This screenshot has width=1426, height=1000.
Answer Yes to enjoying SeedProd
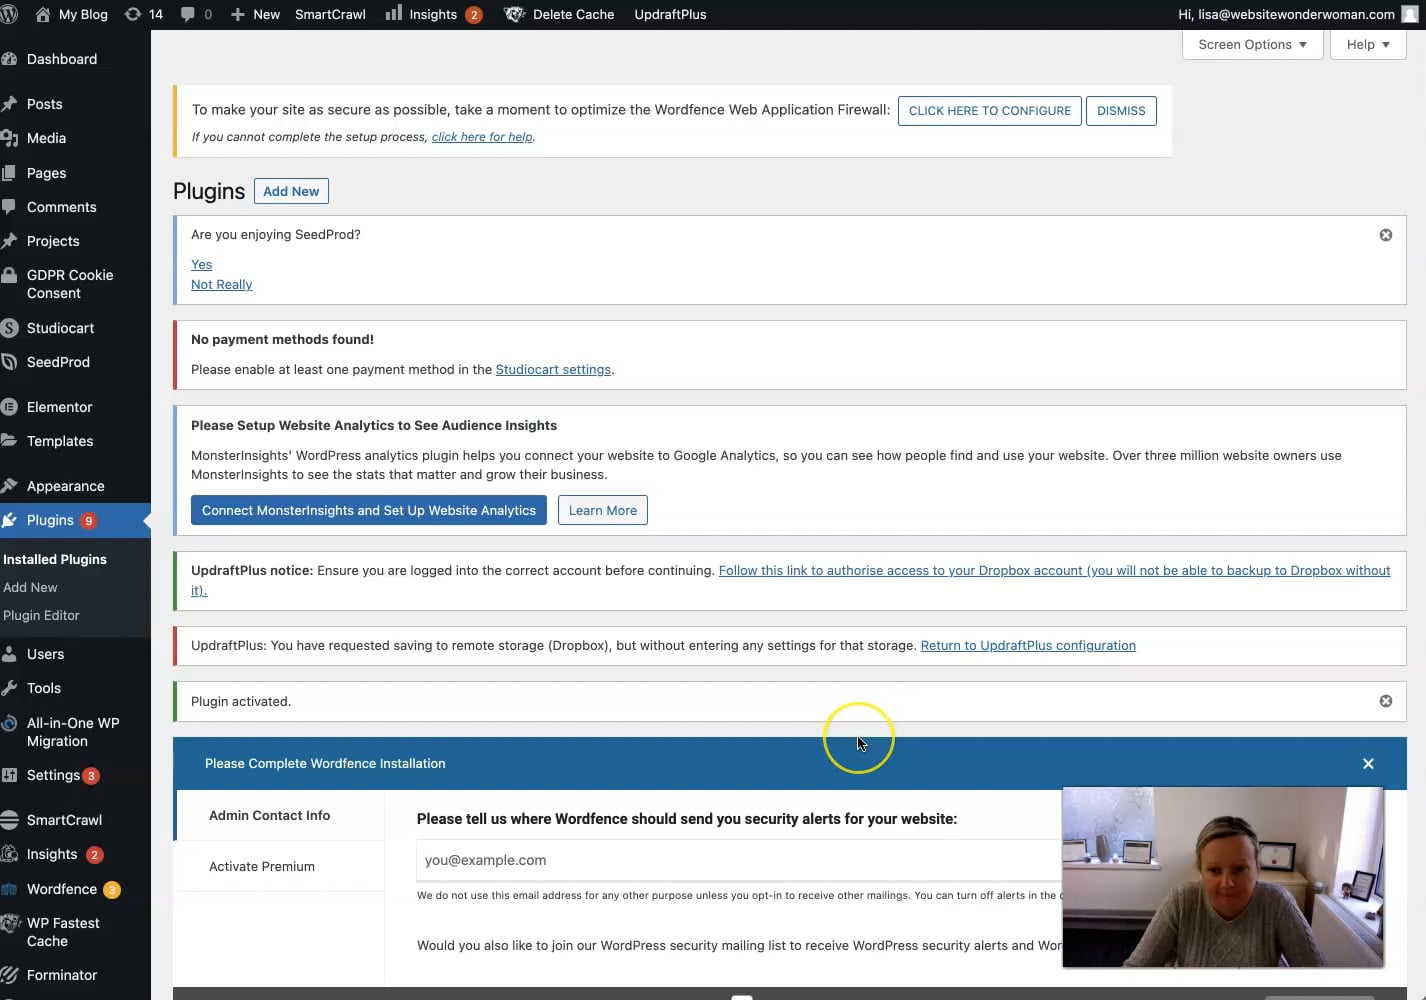point(202,265)
